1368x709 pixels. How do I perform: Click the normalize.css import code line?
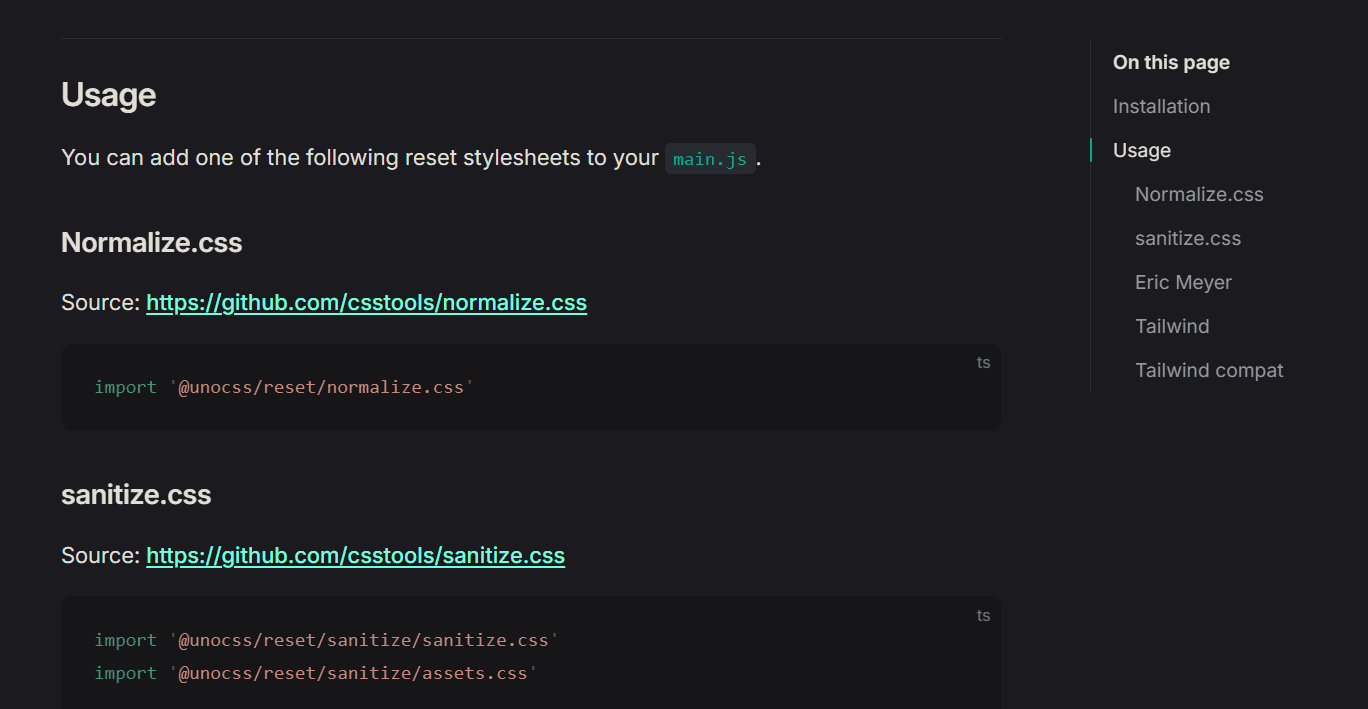pyautogui.click(x=284, y=387)
